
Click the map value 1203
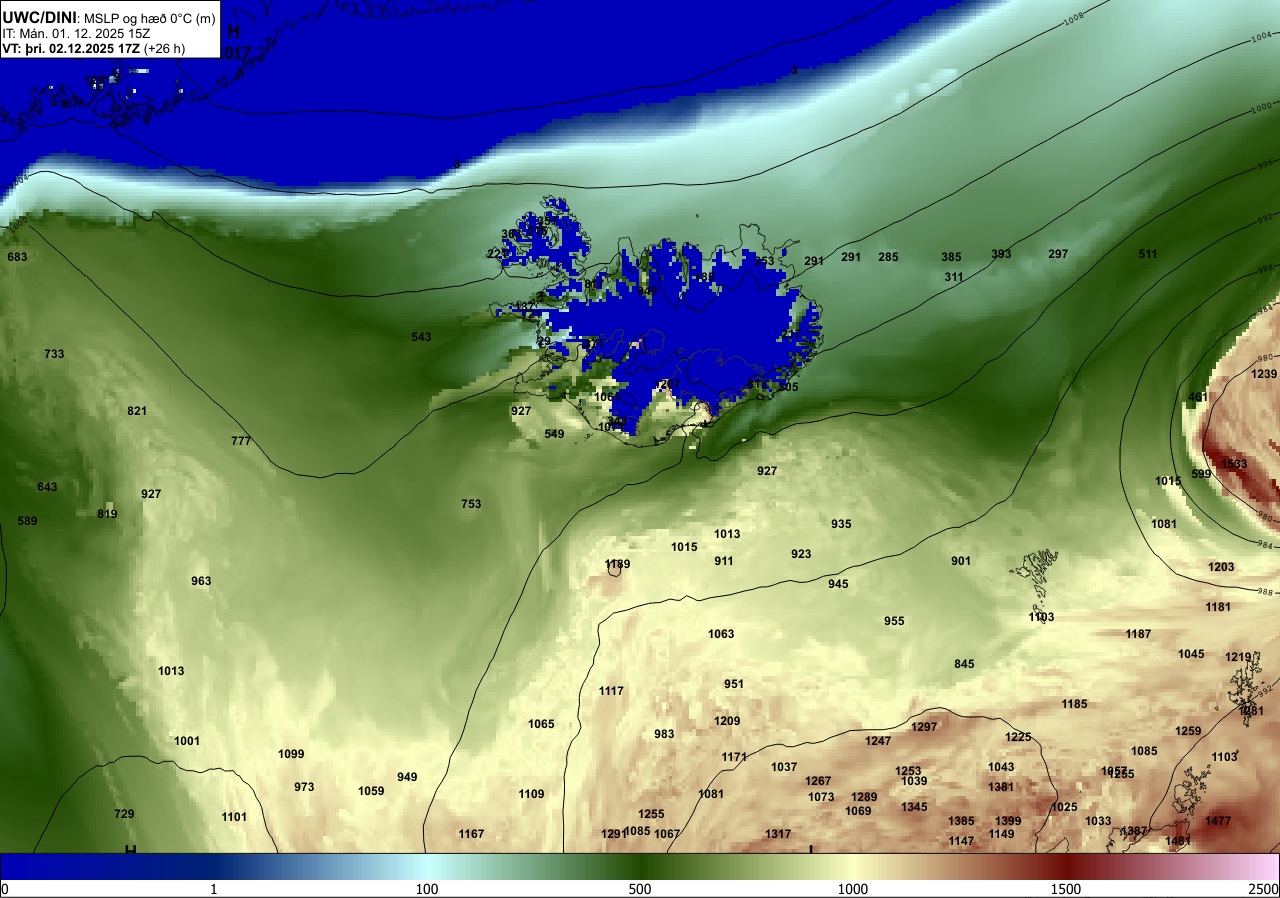(x=1221, y=567)
